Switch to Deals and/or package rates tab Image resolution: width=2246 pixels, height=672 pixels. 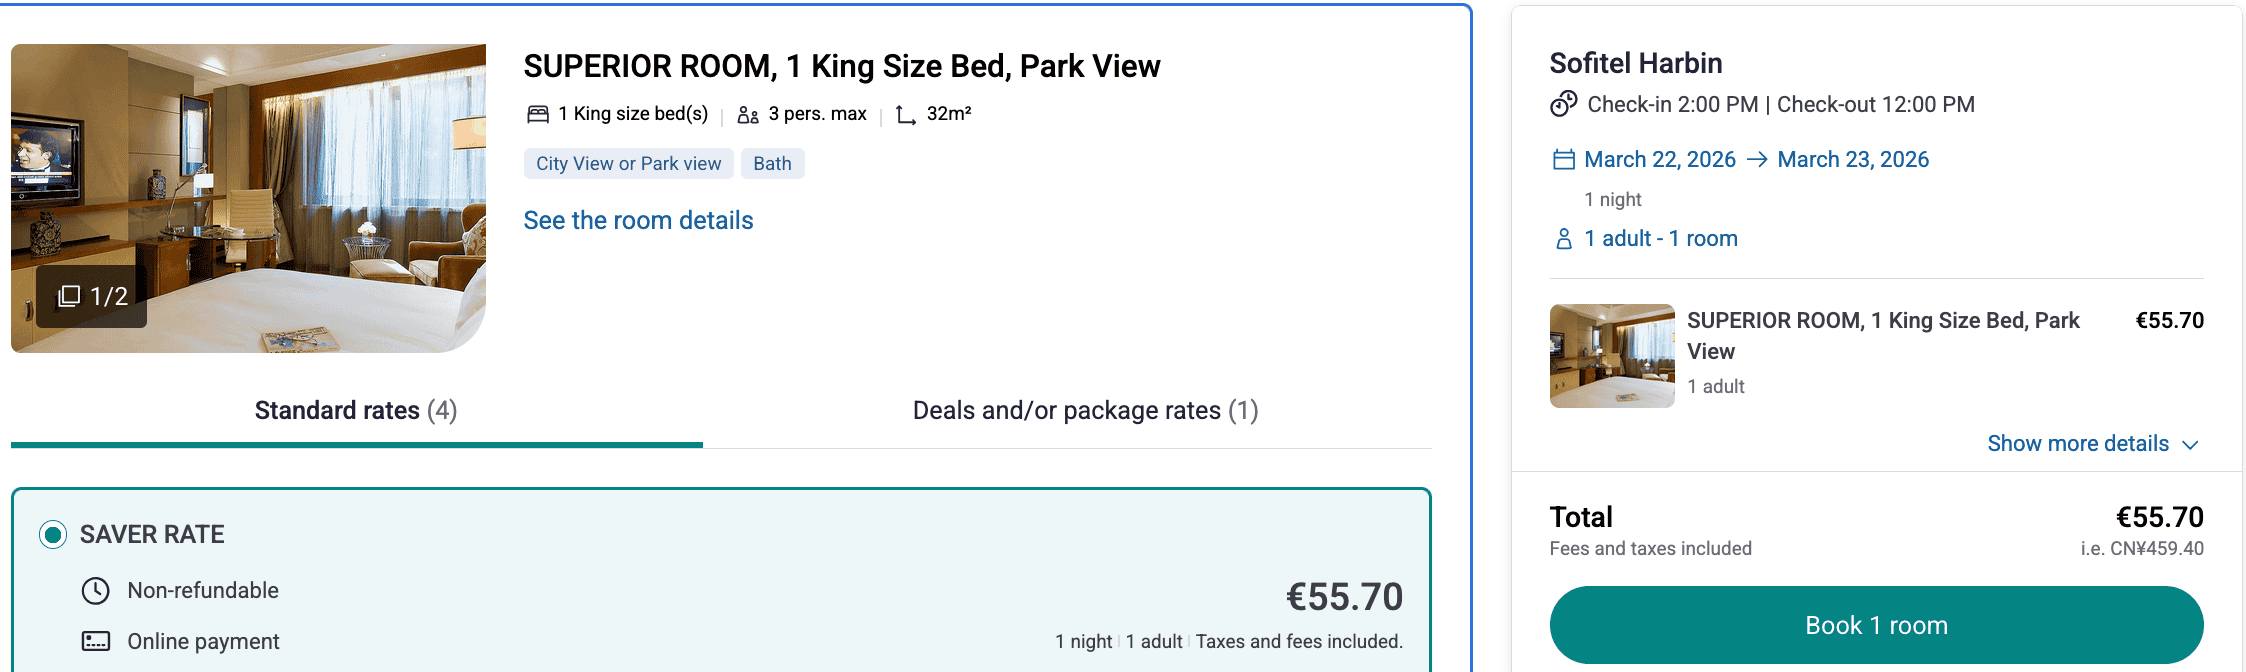(1085, 411)
